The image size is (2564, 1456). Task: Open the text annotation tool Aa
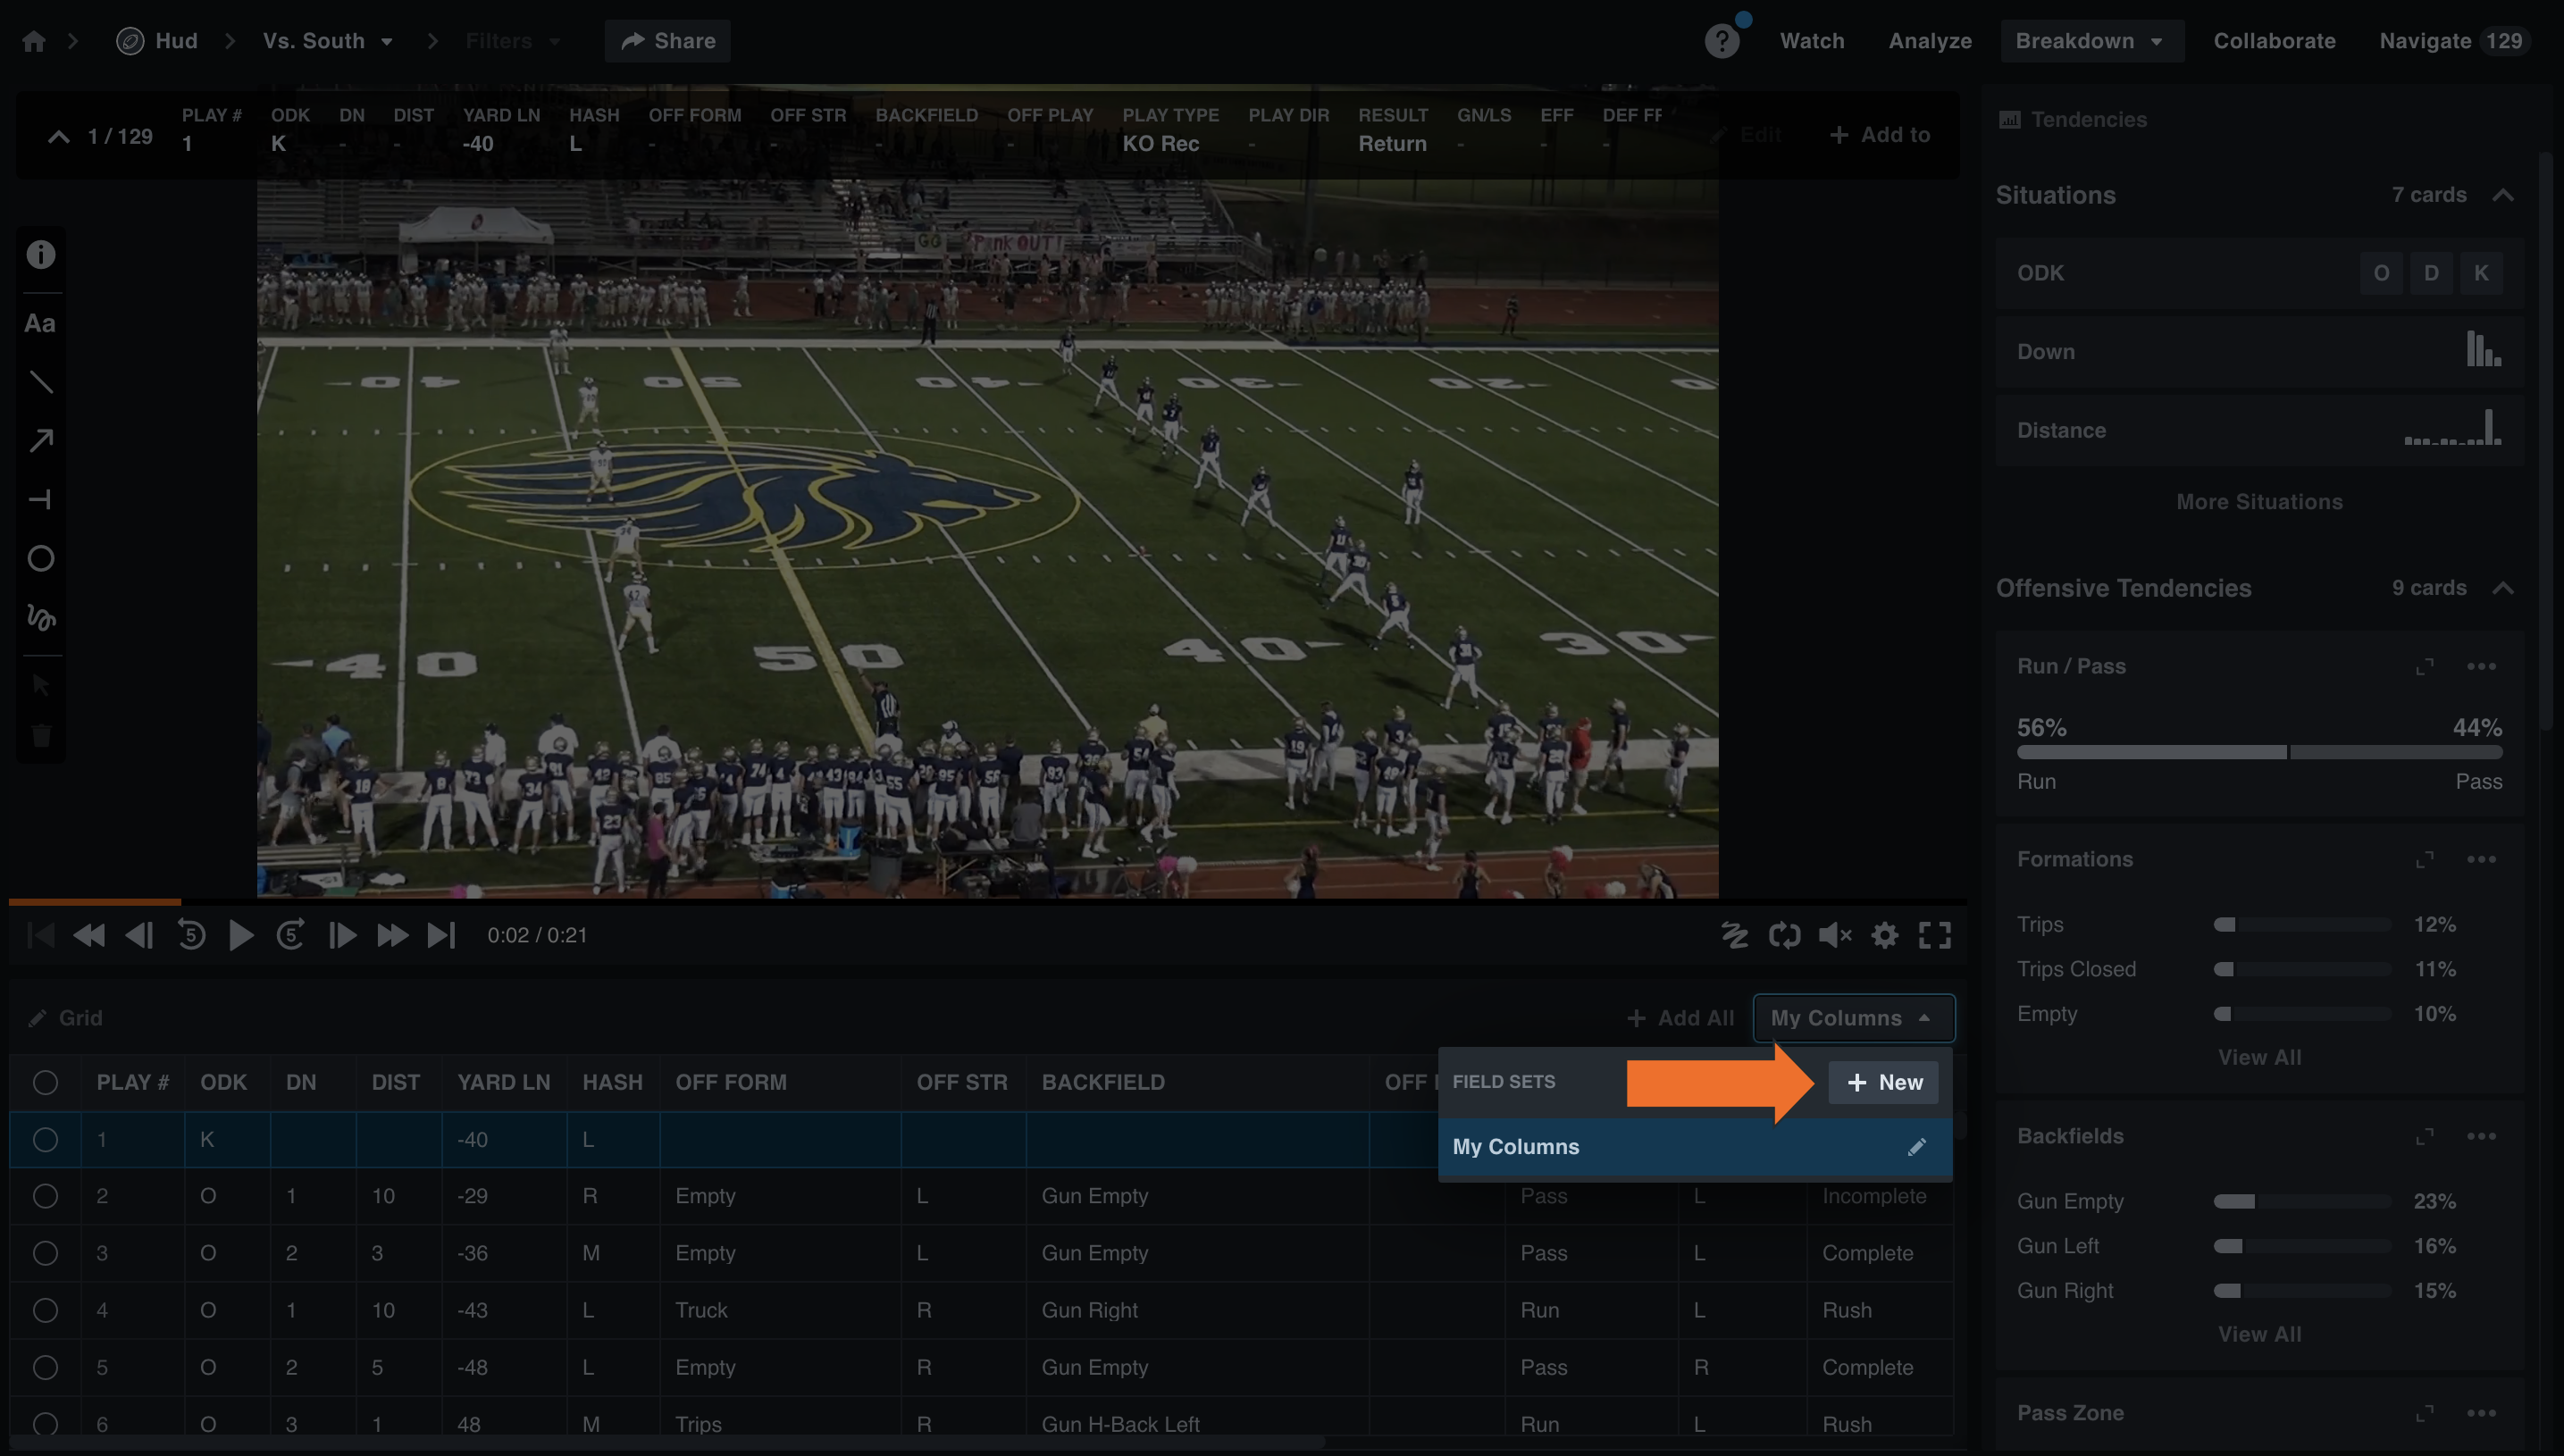pos(41,322)
